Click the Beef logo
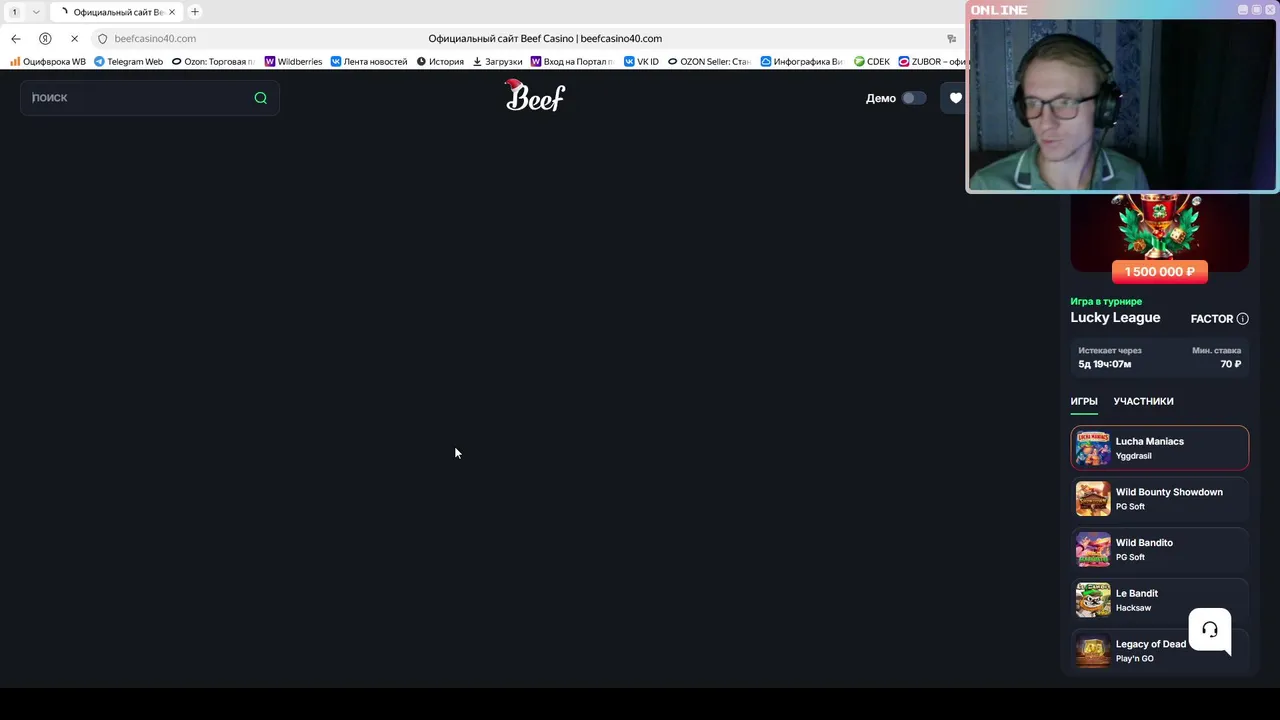The image size is (1280, 720). [x=535, y=95]
